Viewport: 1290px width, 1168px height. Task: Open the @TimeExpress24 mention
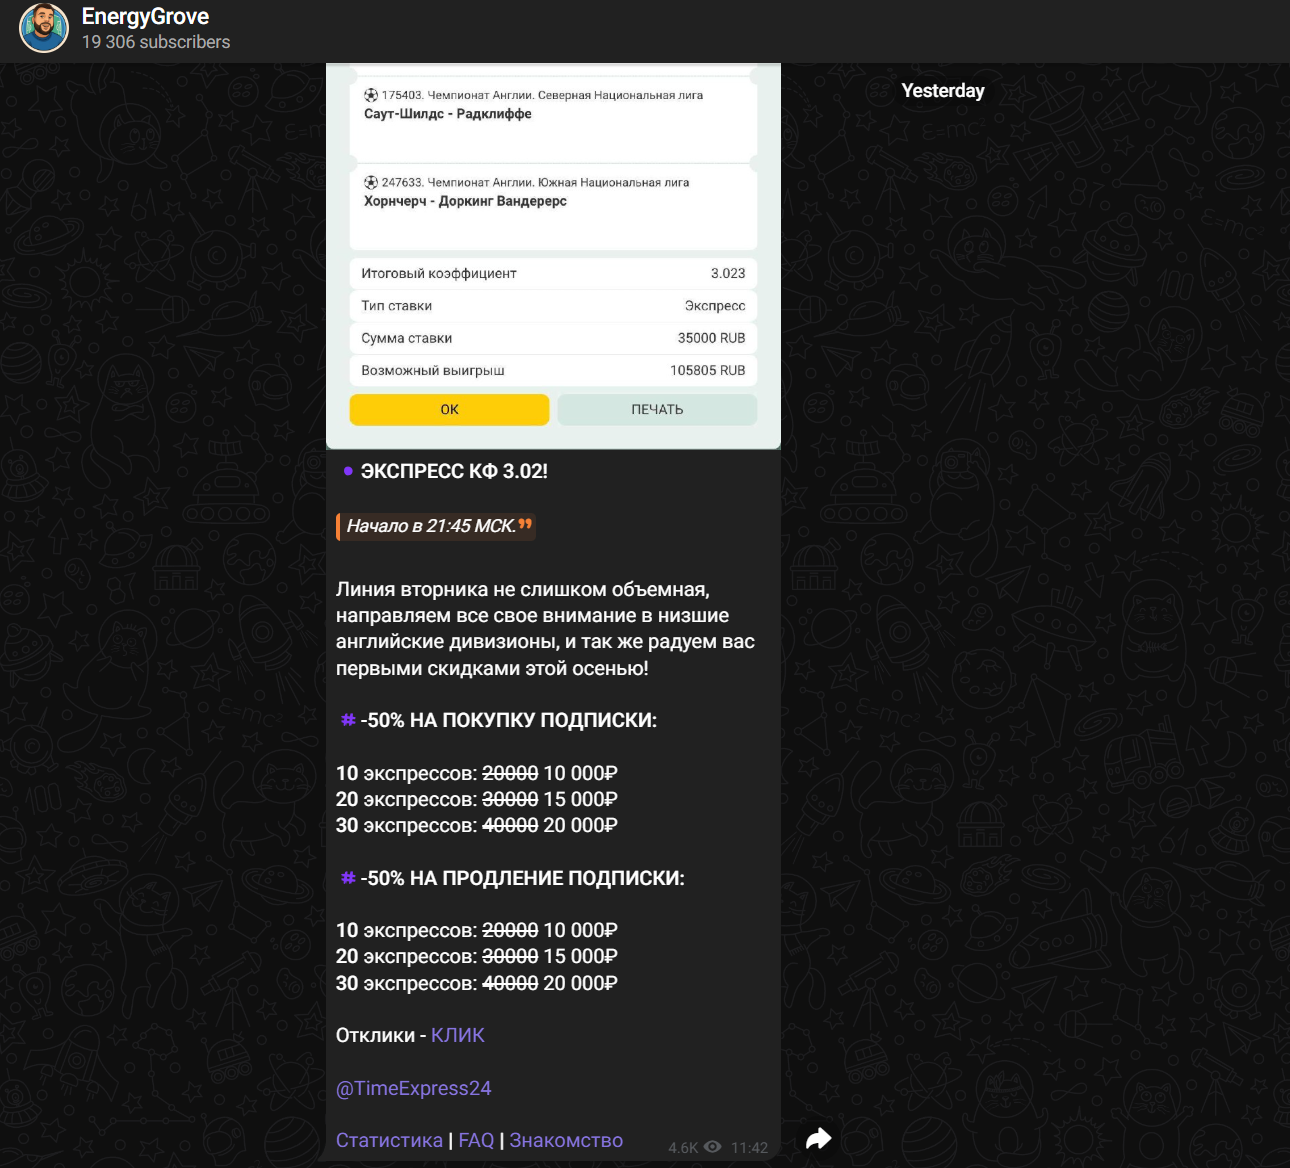click(414, 1088)
